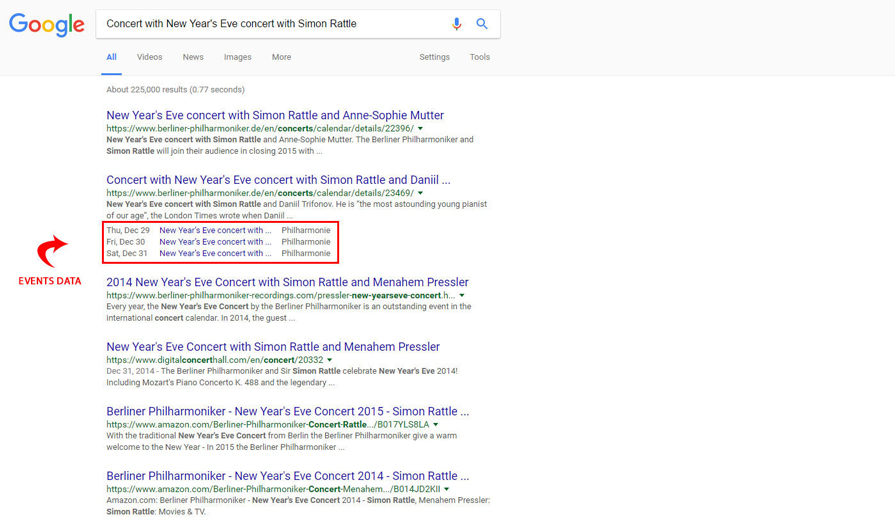The width and height of the screenshot is (895, 525).
Task: Open Settings under search bar
Action: click(x=434, y=57)
